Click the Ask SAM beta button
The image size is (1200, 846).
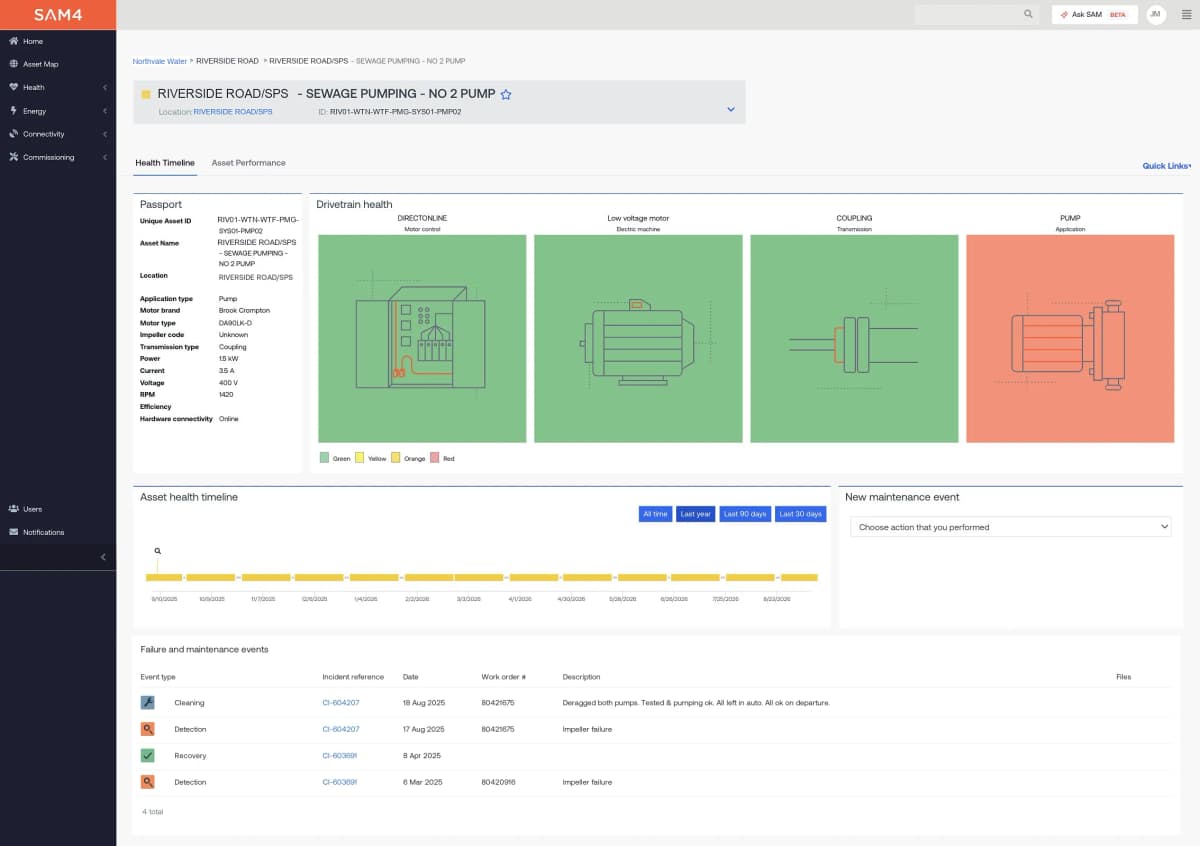click(x=1094, y=14)
